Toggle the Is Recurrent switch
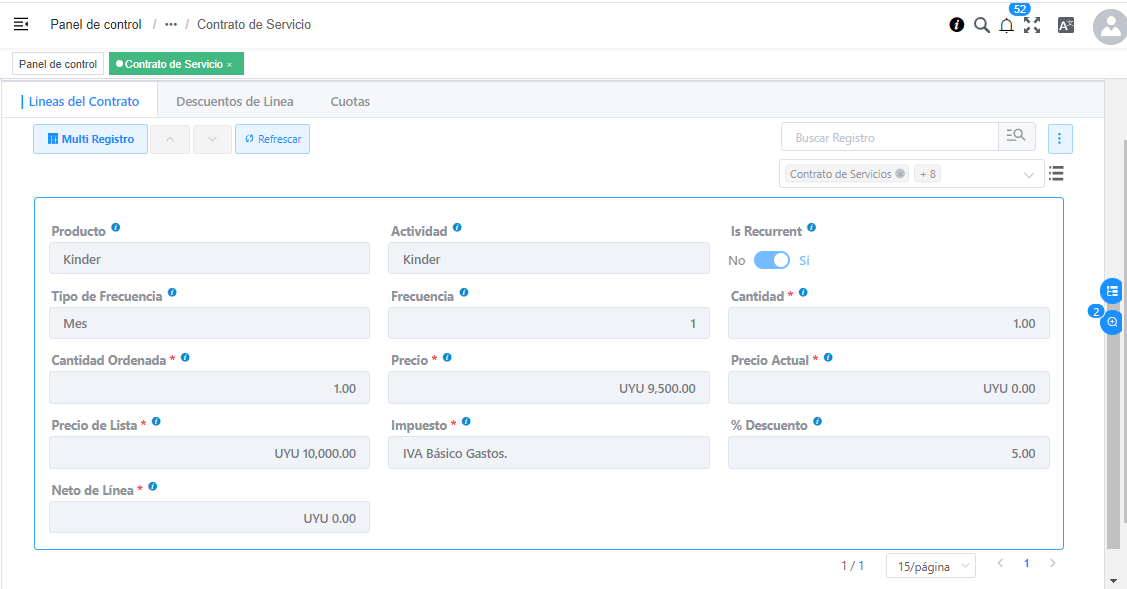 click(x=771, y=260)
